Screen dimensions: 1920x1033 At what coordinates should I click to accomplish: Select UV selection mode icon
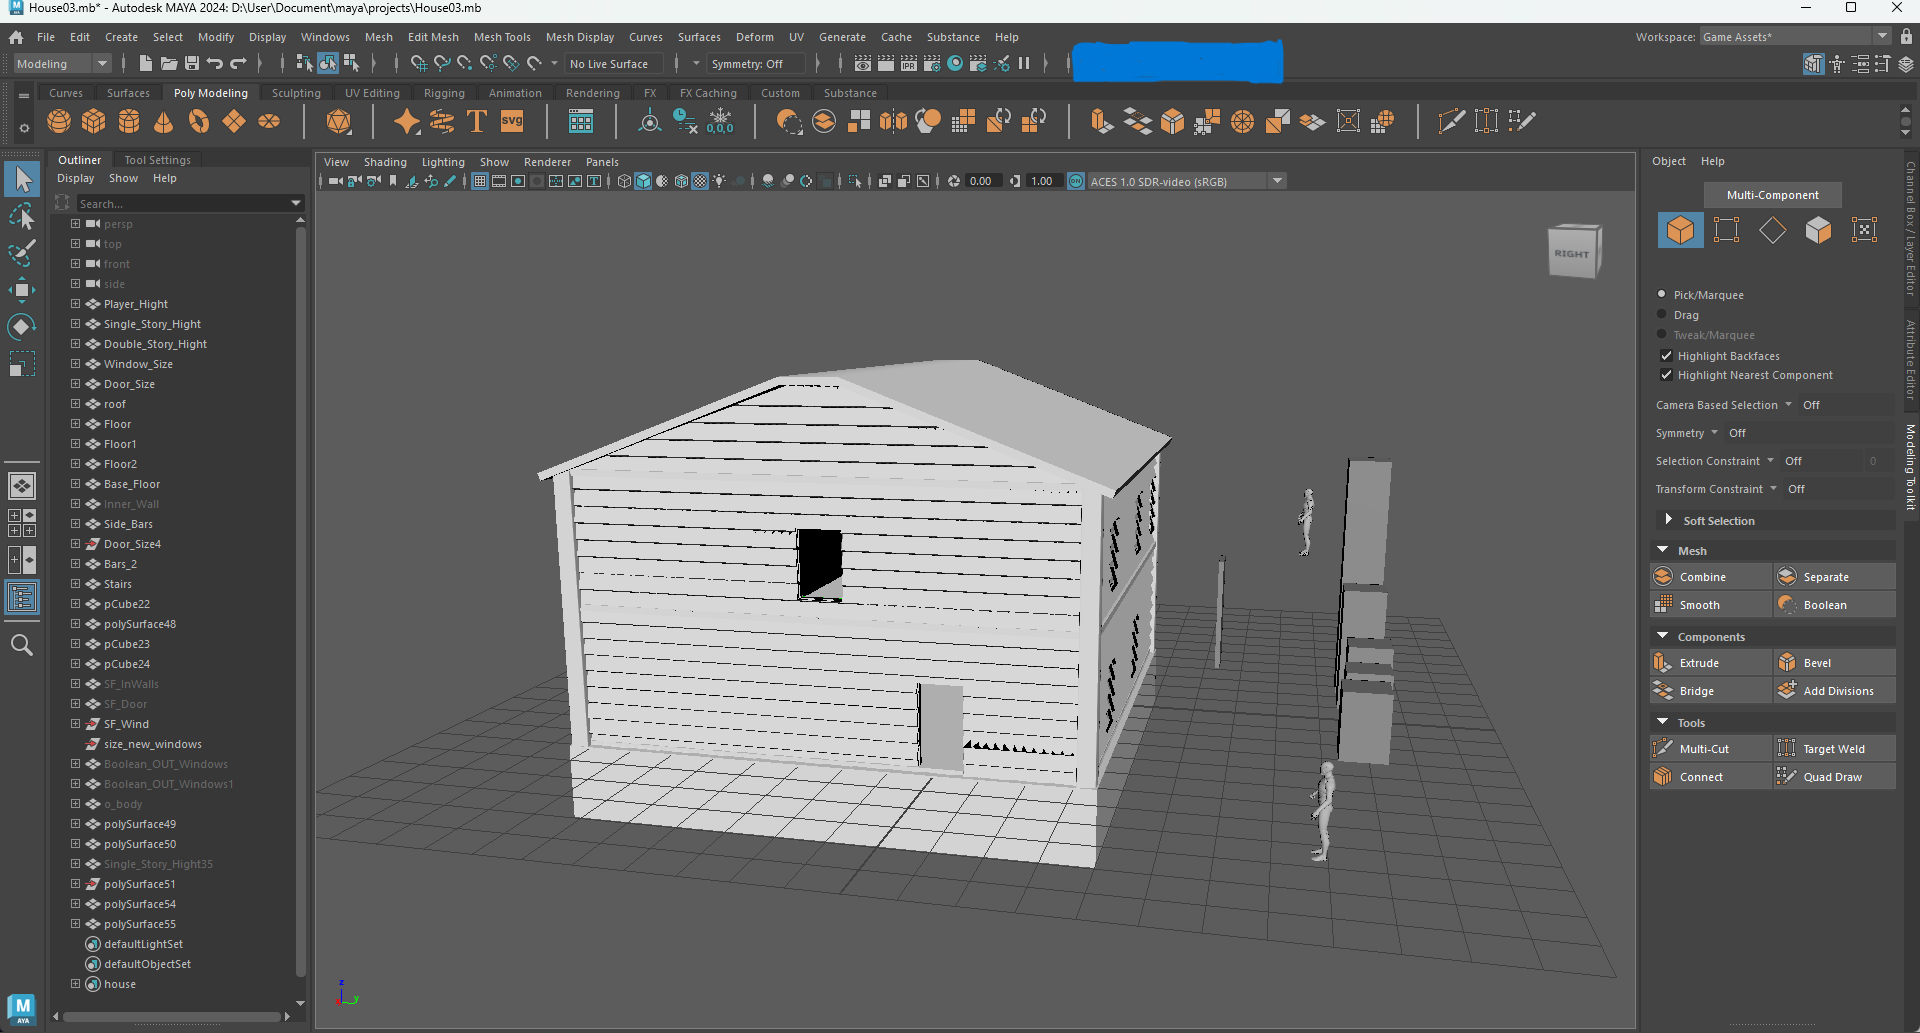coord(1864,230)
